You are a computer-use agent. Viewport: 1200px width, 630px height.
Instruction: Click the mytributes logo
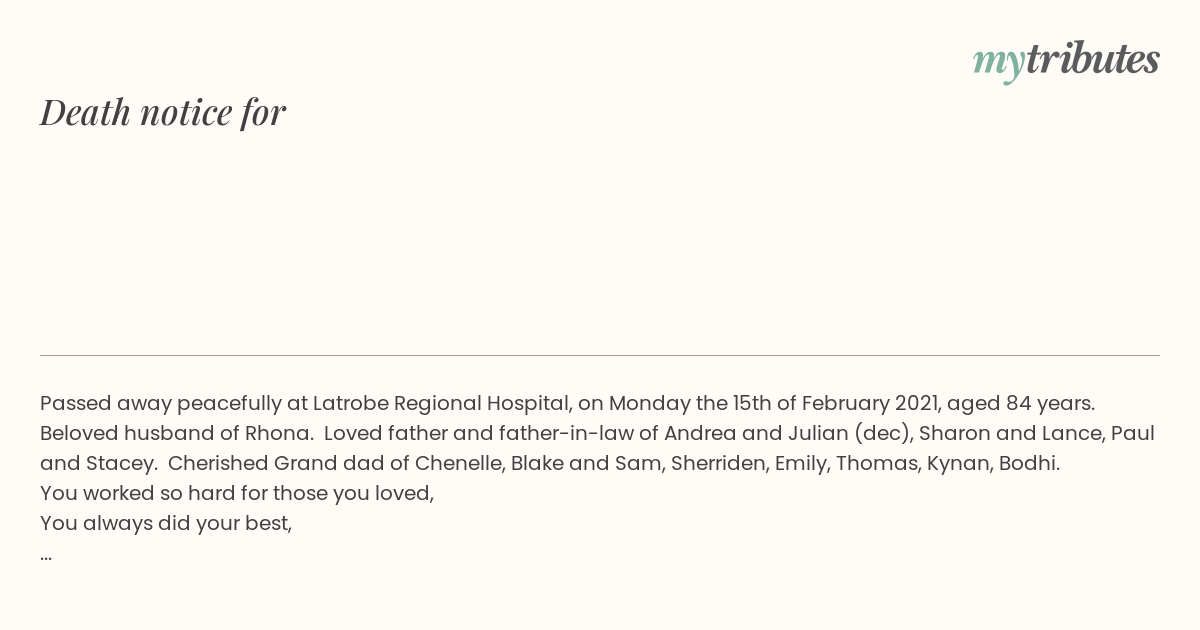click(1066, 61)
